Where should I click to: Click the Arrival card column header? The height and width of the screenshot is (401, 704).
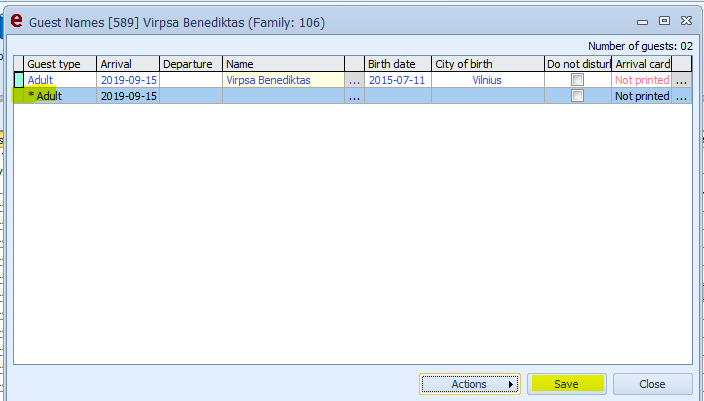642,64
